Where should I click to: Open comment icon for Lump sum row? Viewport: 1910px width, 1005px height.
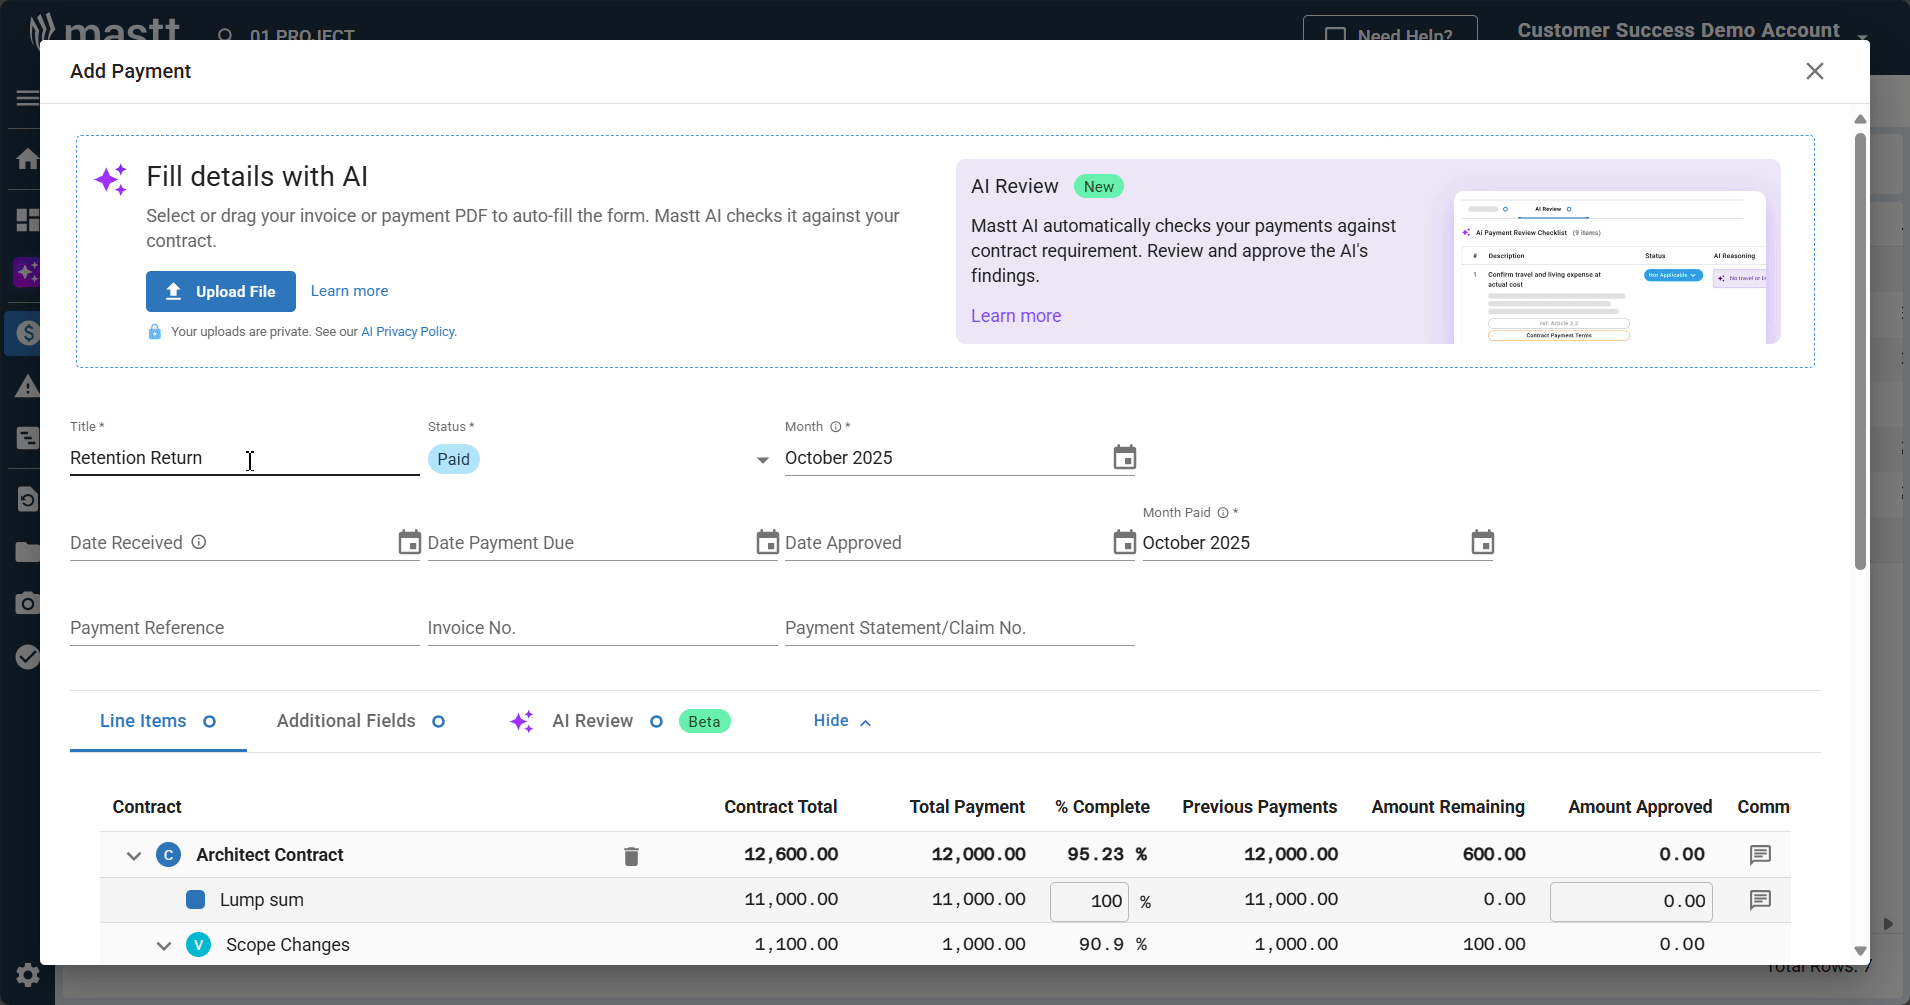(x=1760, y=900)
